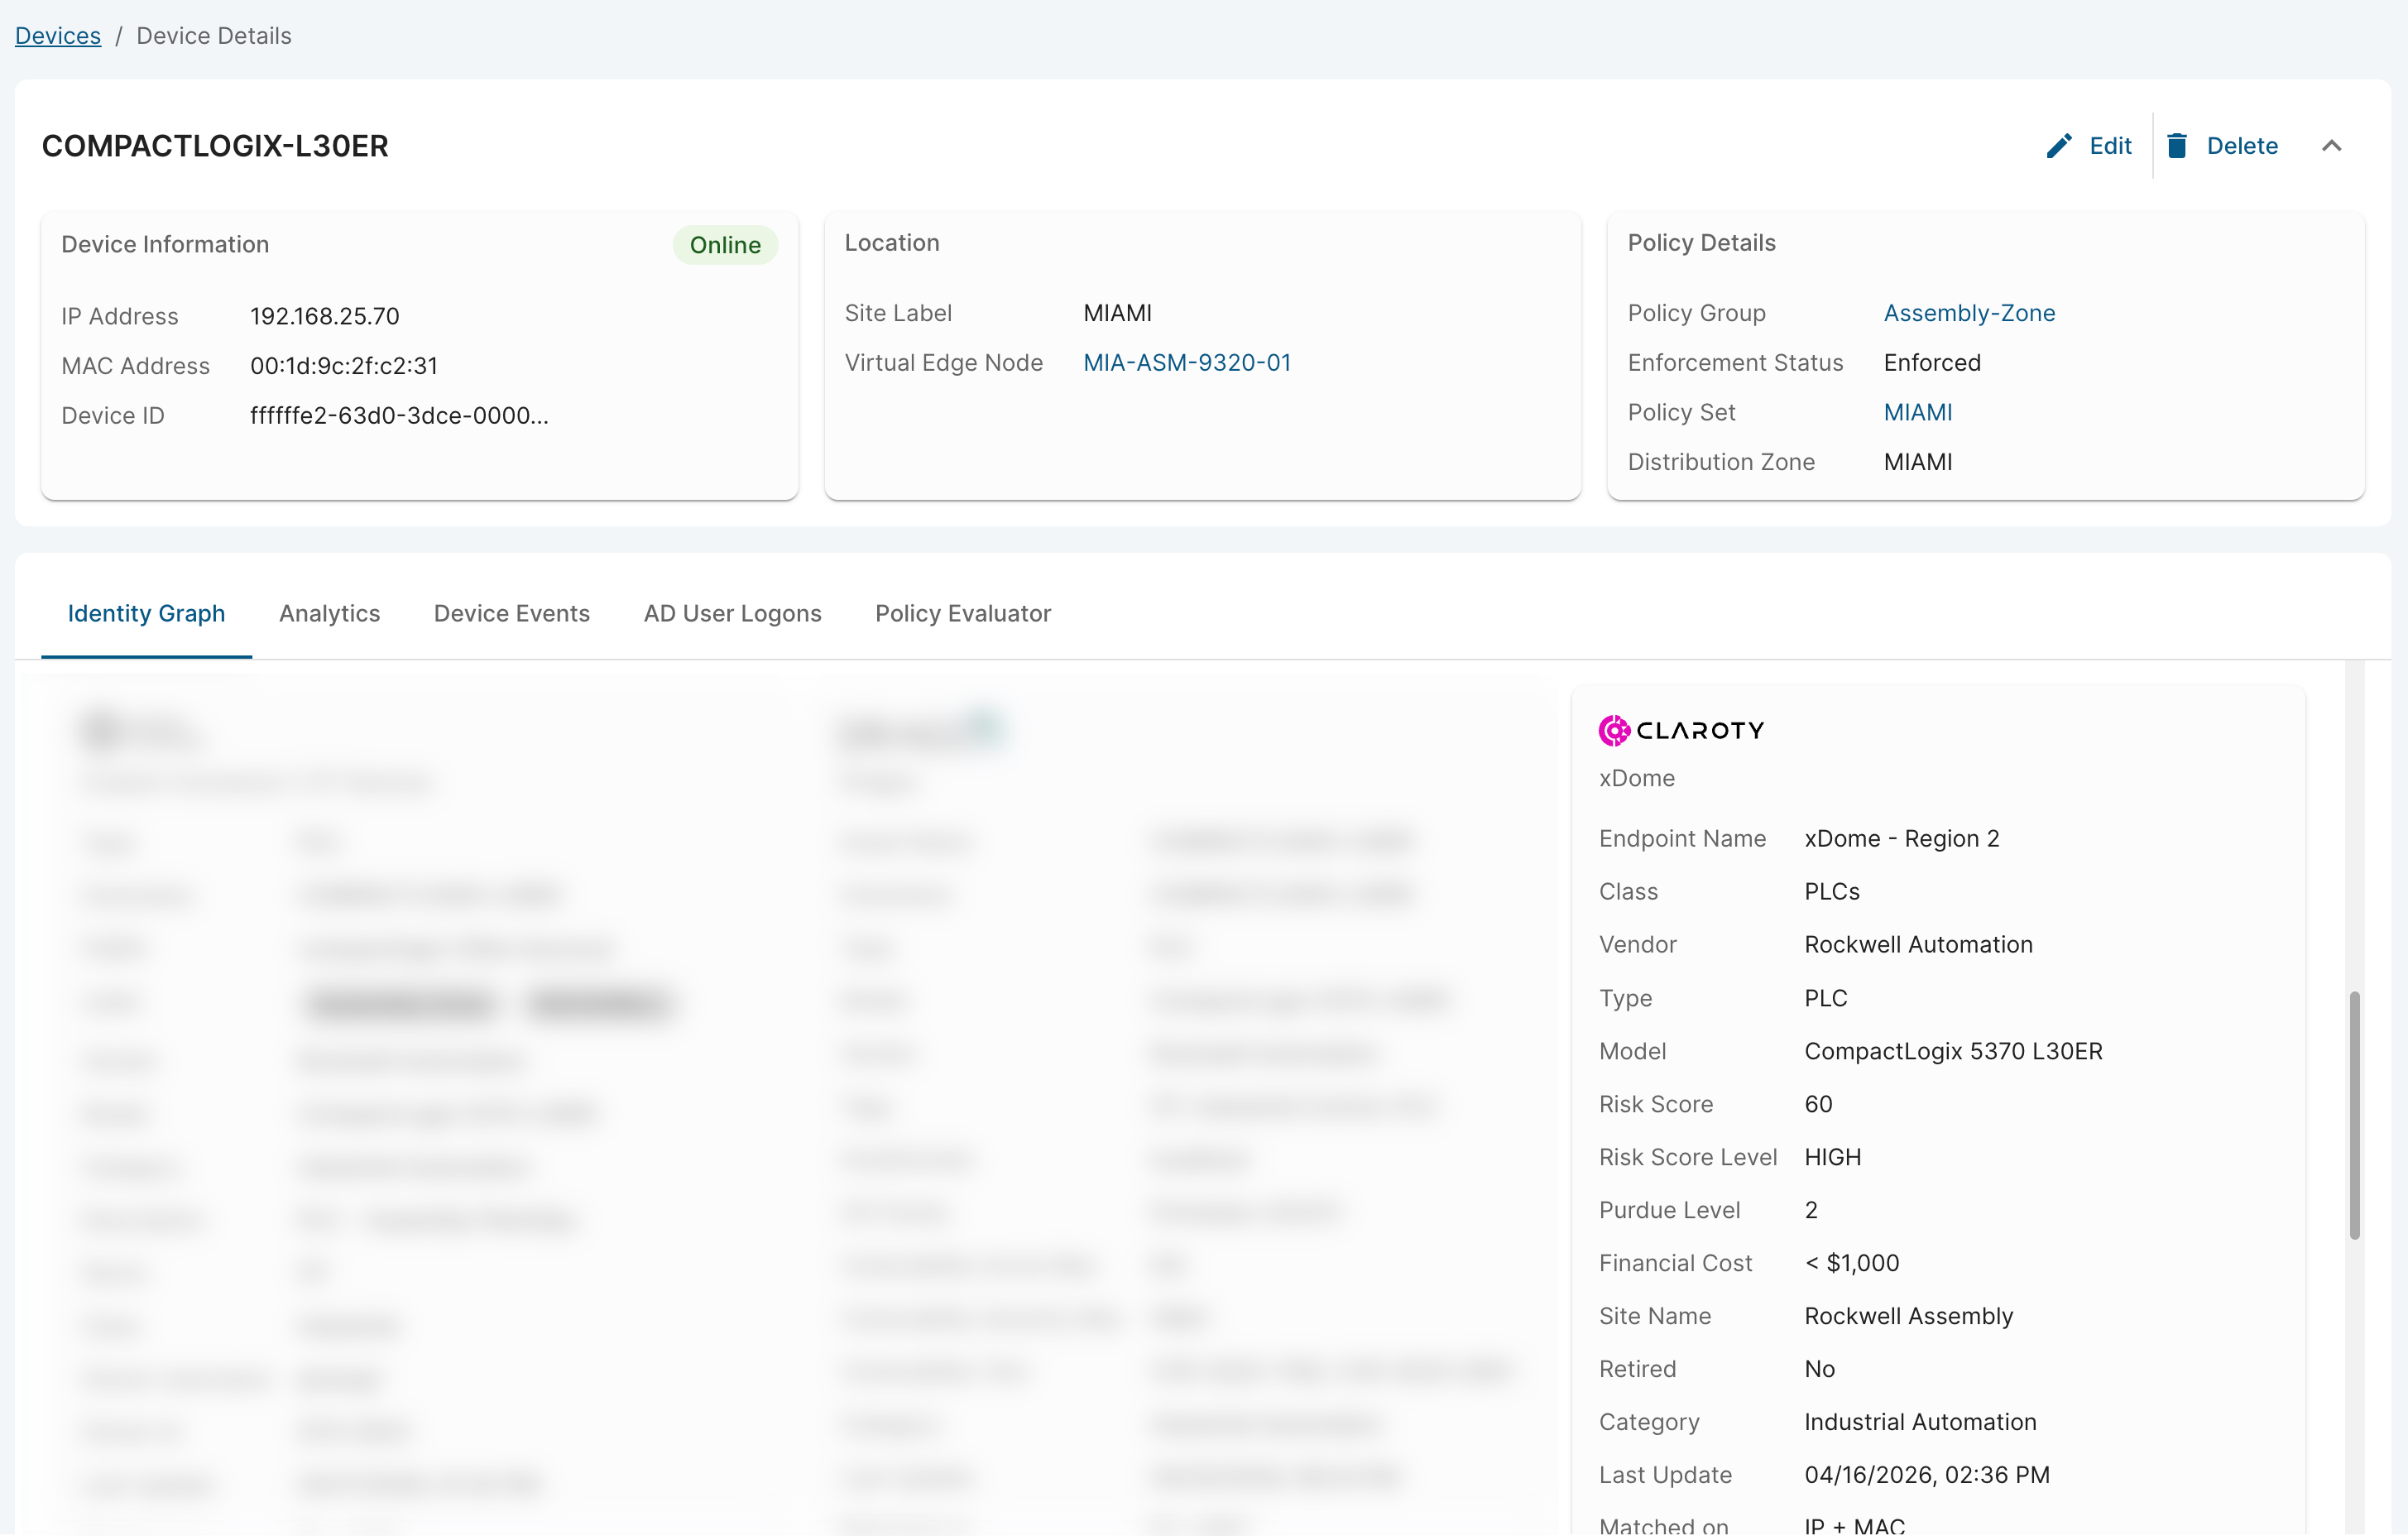
Task: Click endpoint name xDome - Region 2
Action: tap(1902, 838)
